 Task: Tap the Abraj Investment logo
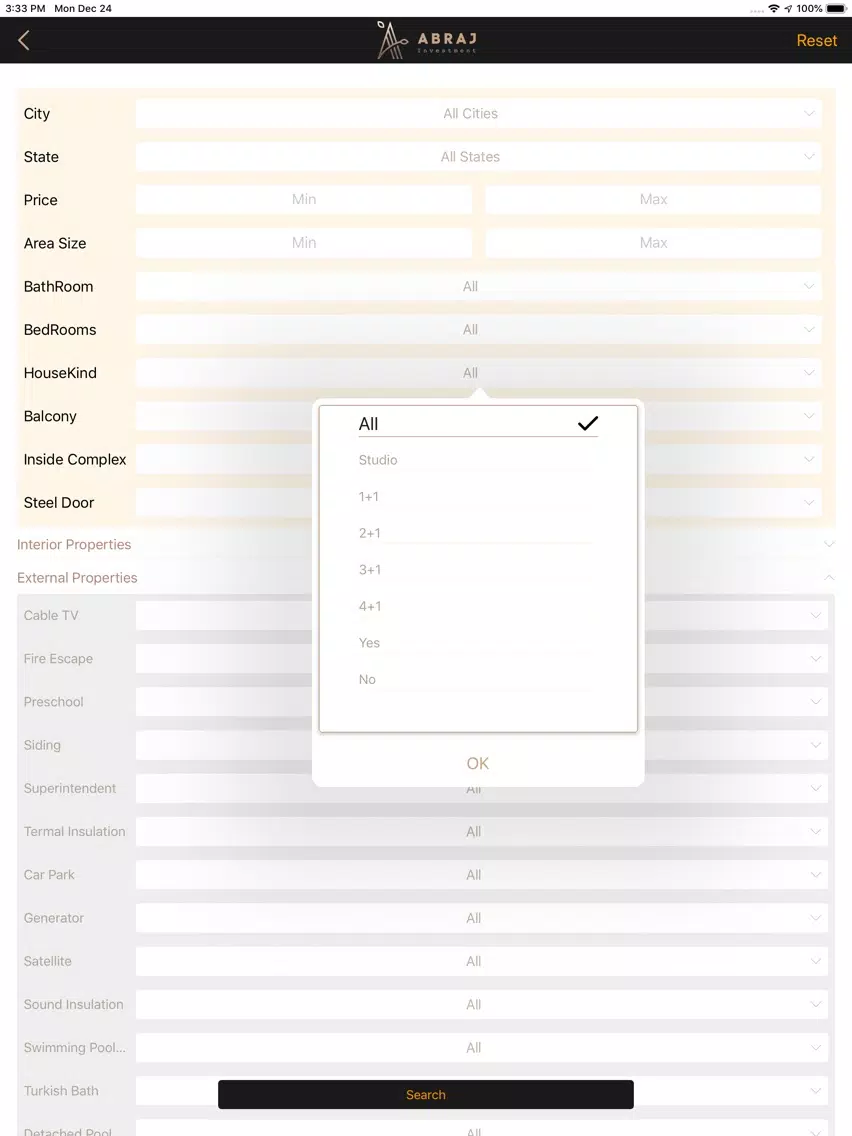tap(427, 40)
